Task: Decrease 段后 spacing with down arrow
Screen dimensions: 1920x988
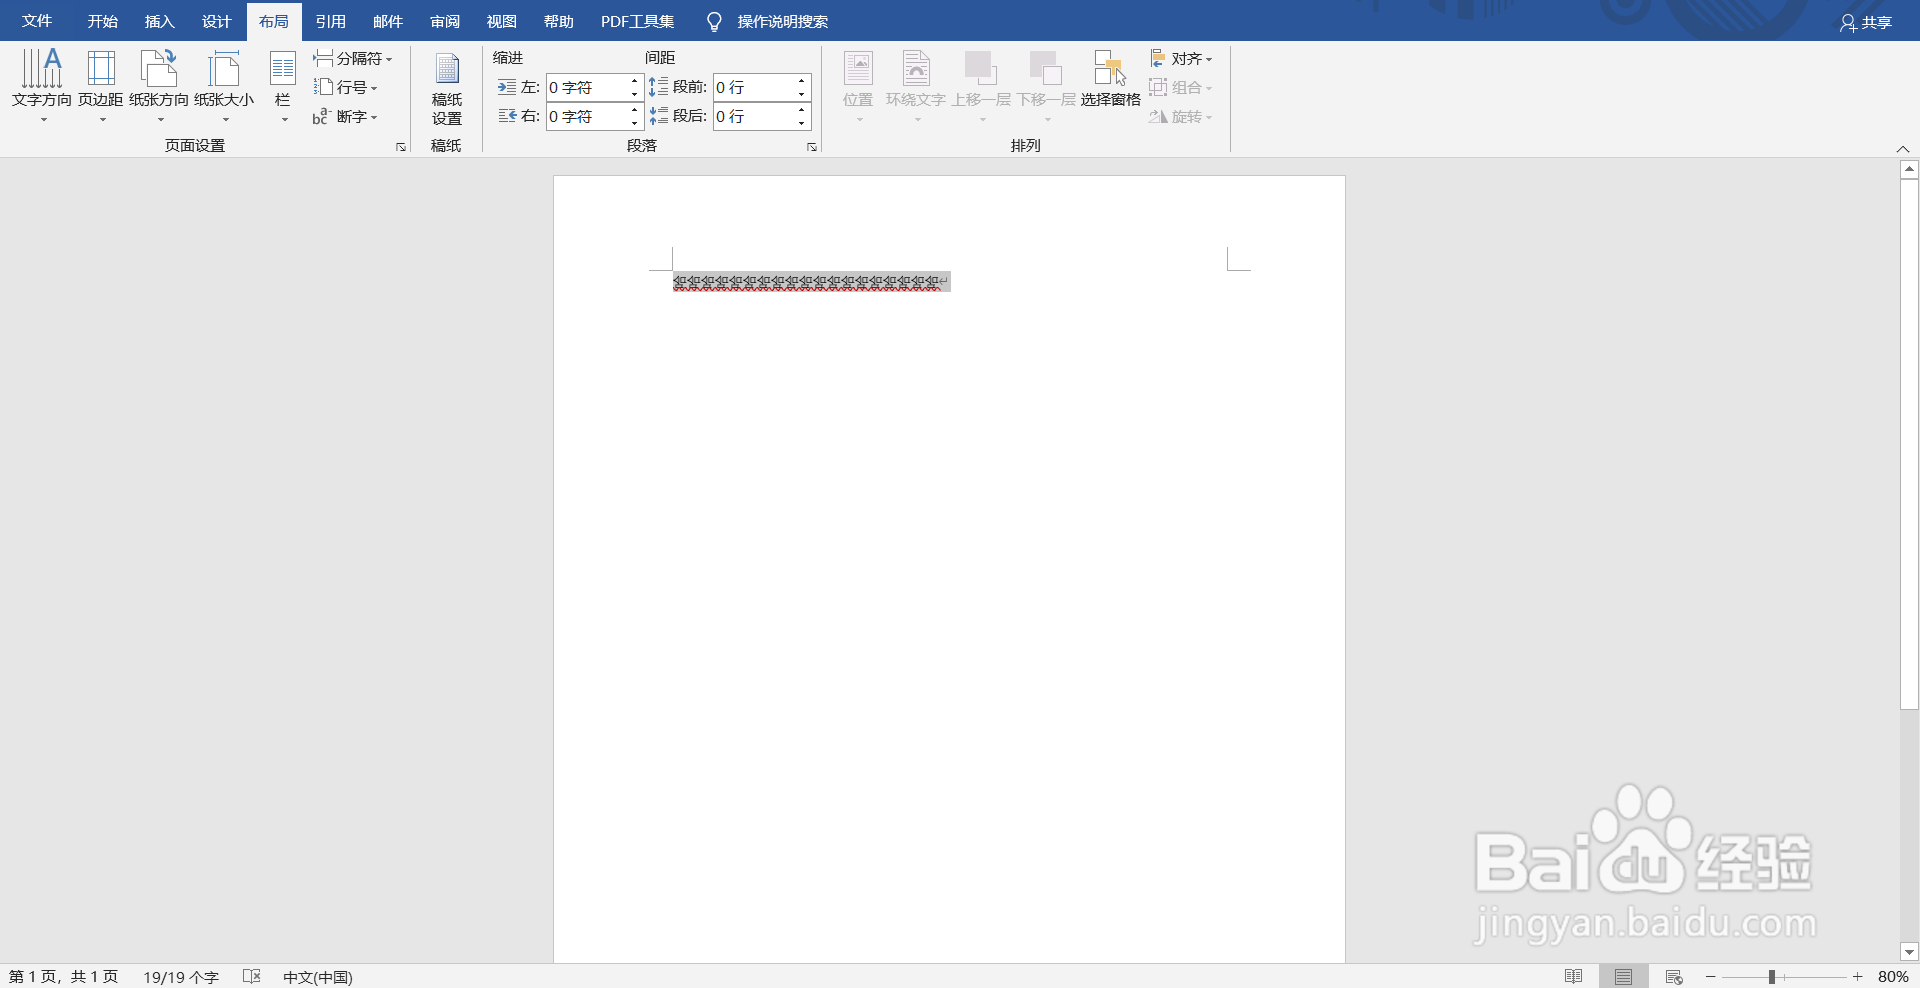Action: [802, 124]
